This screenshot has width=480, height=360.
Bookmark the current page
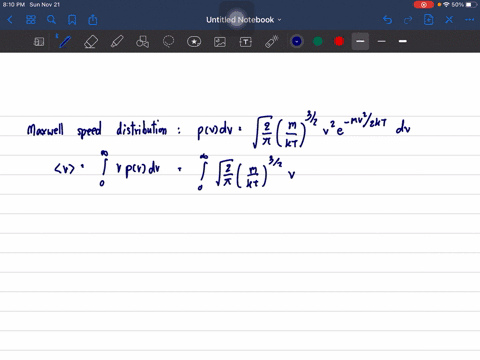click(72, 20)
